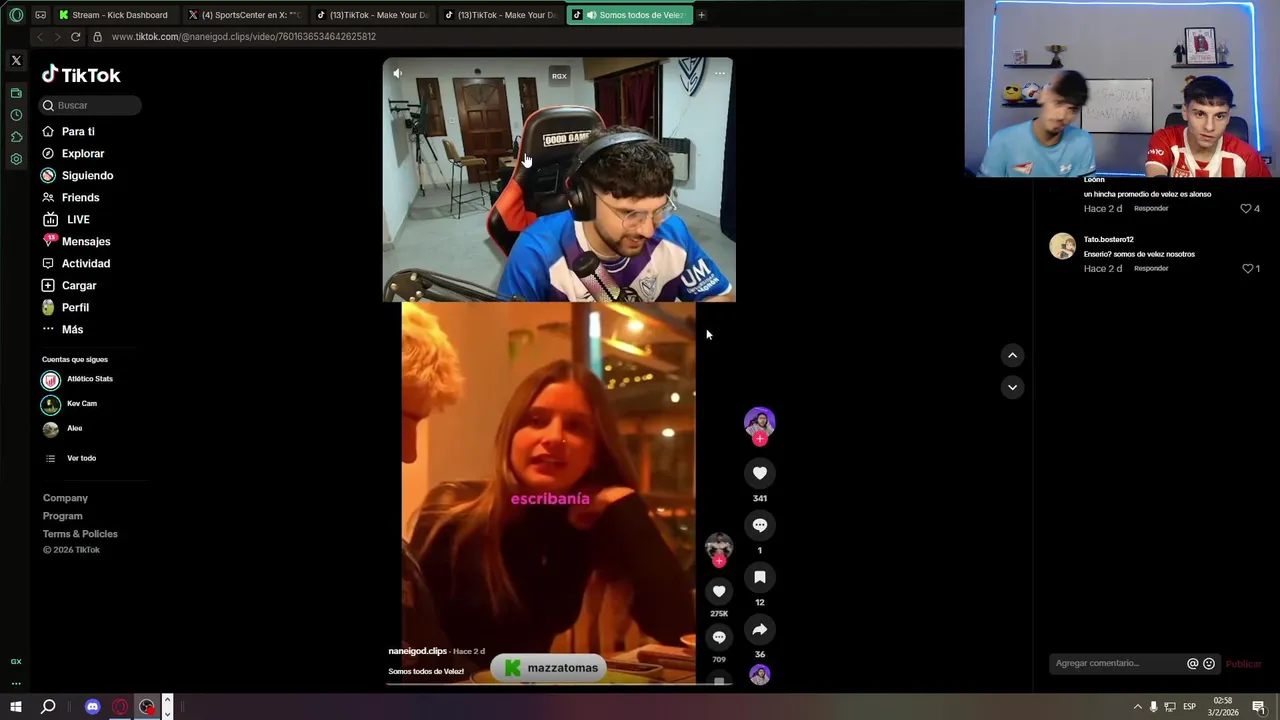Open naneigod.clips author name
1280x720 pixels.
[x=418, y=651]
